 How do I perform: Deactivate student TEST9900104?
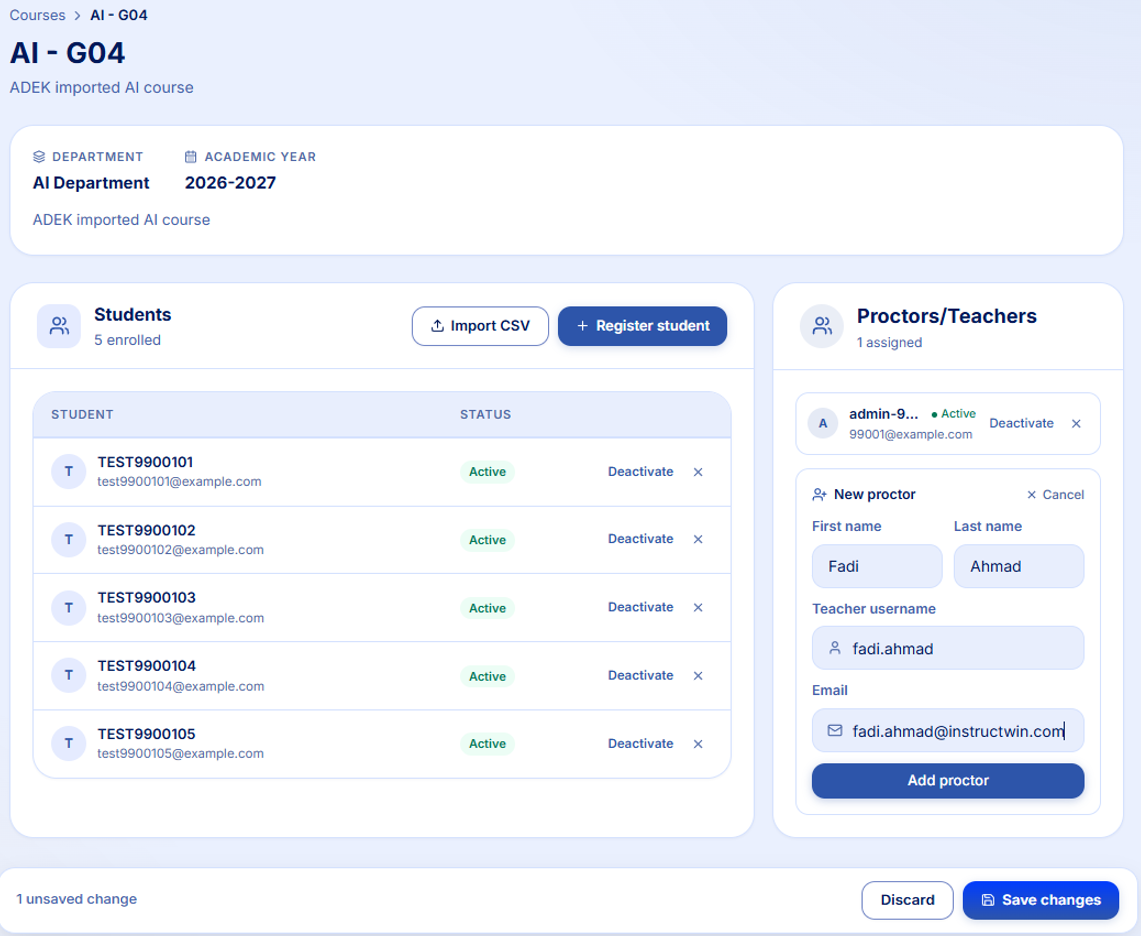pos(640,675)
